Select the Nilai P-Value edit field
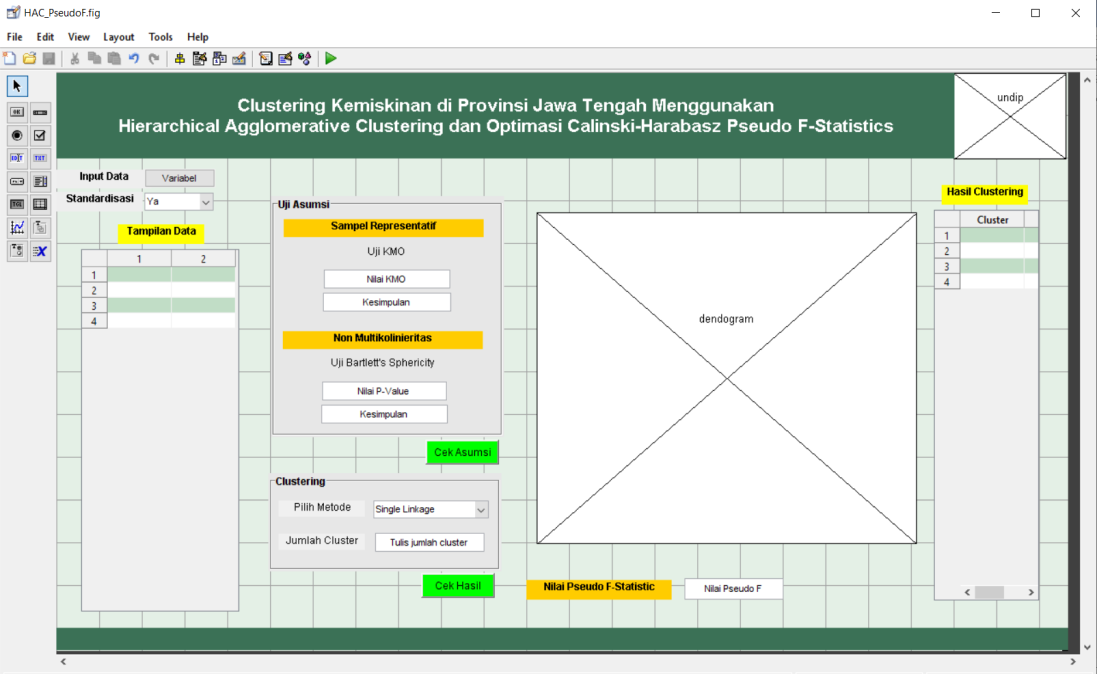 tap(383, 391)
